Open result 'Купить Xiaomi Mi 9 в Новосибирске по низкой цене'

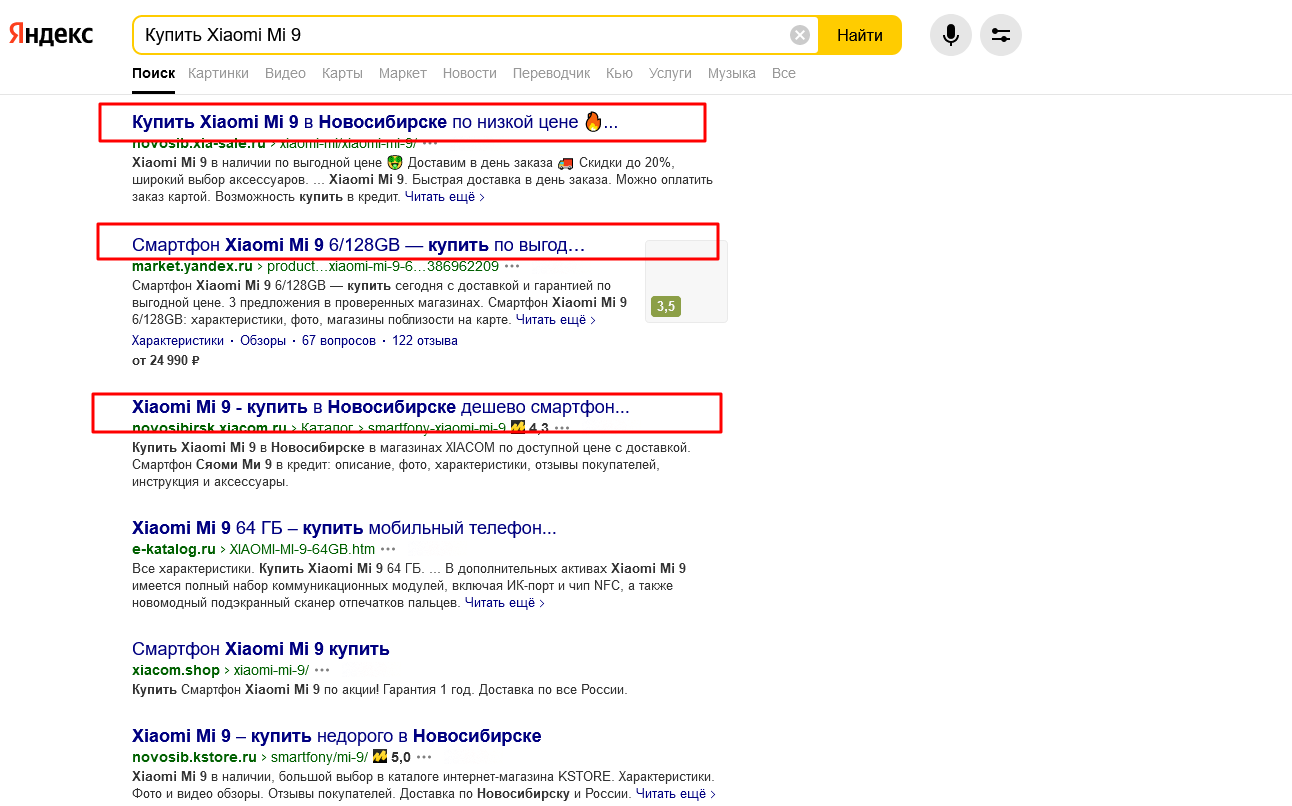[x=375, y=122]
